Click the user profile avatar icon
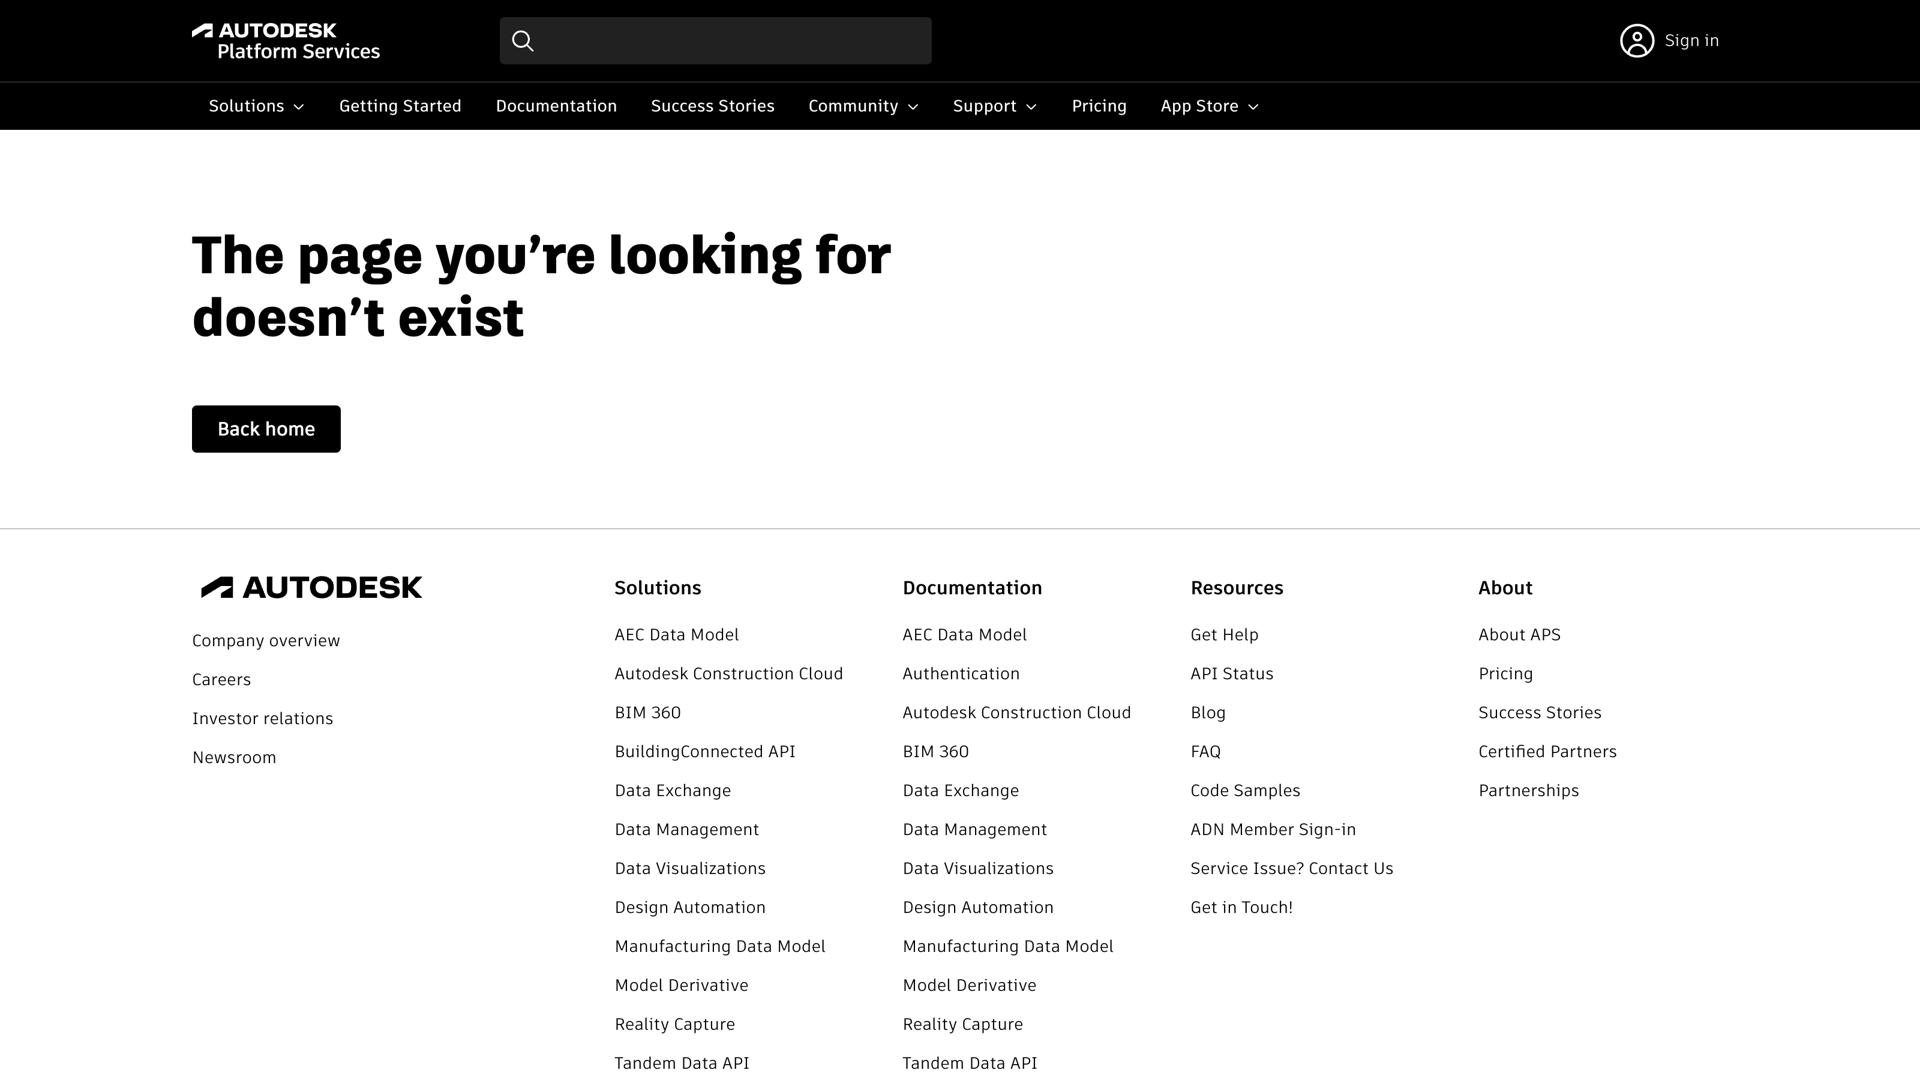The height and width of the screenshot is (1080, 1920). click(1636, 41)
